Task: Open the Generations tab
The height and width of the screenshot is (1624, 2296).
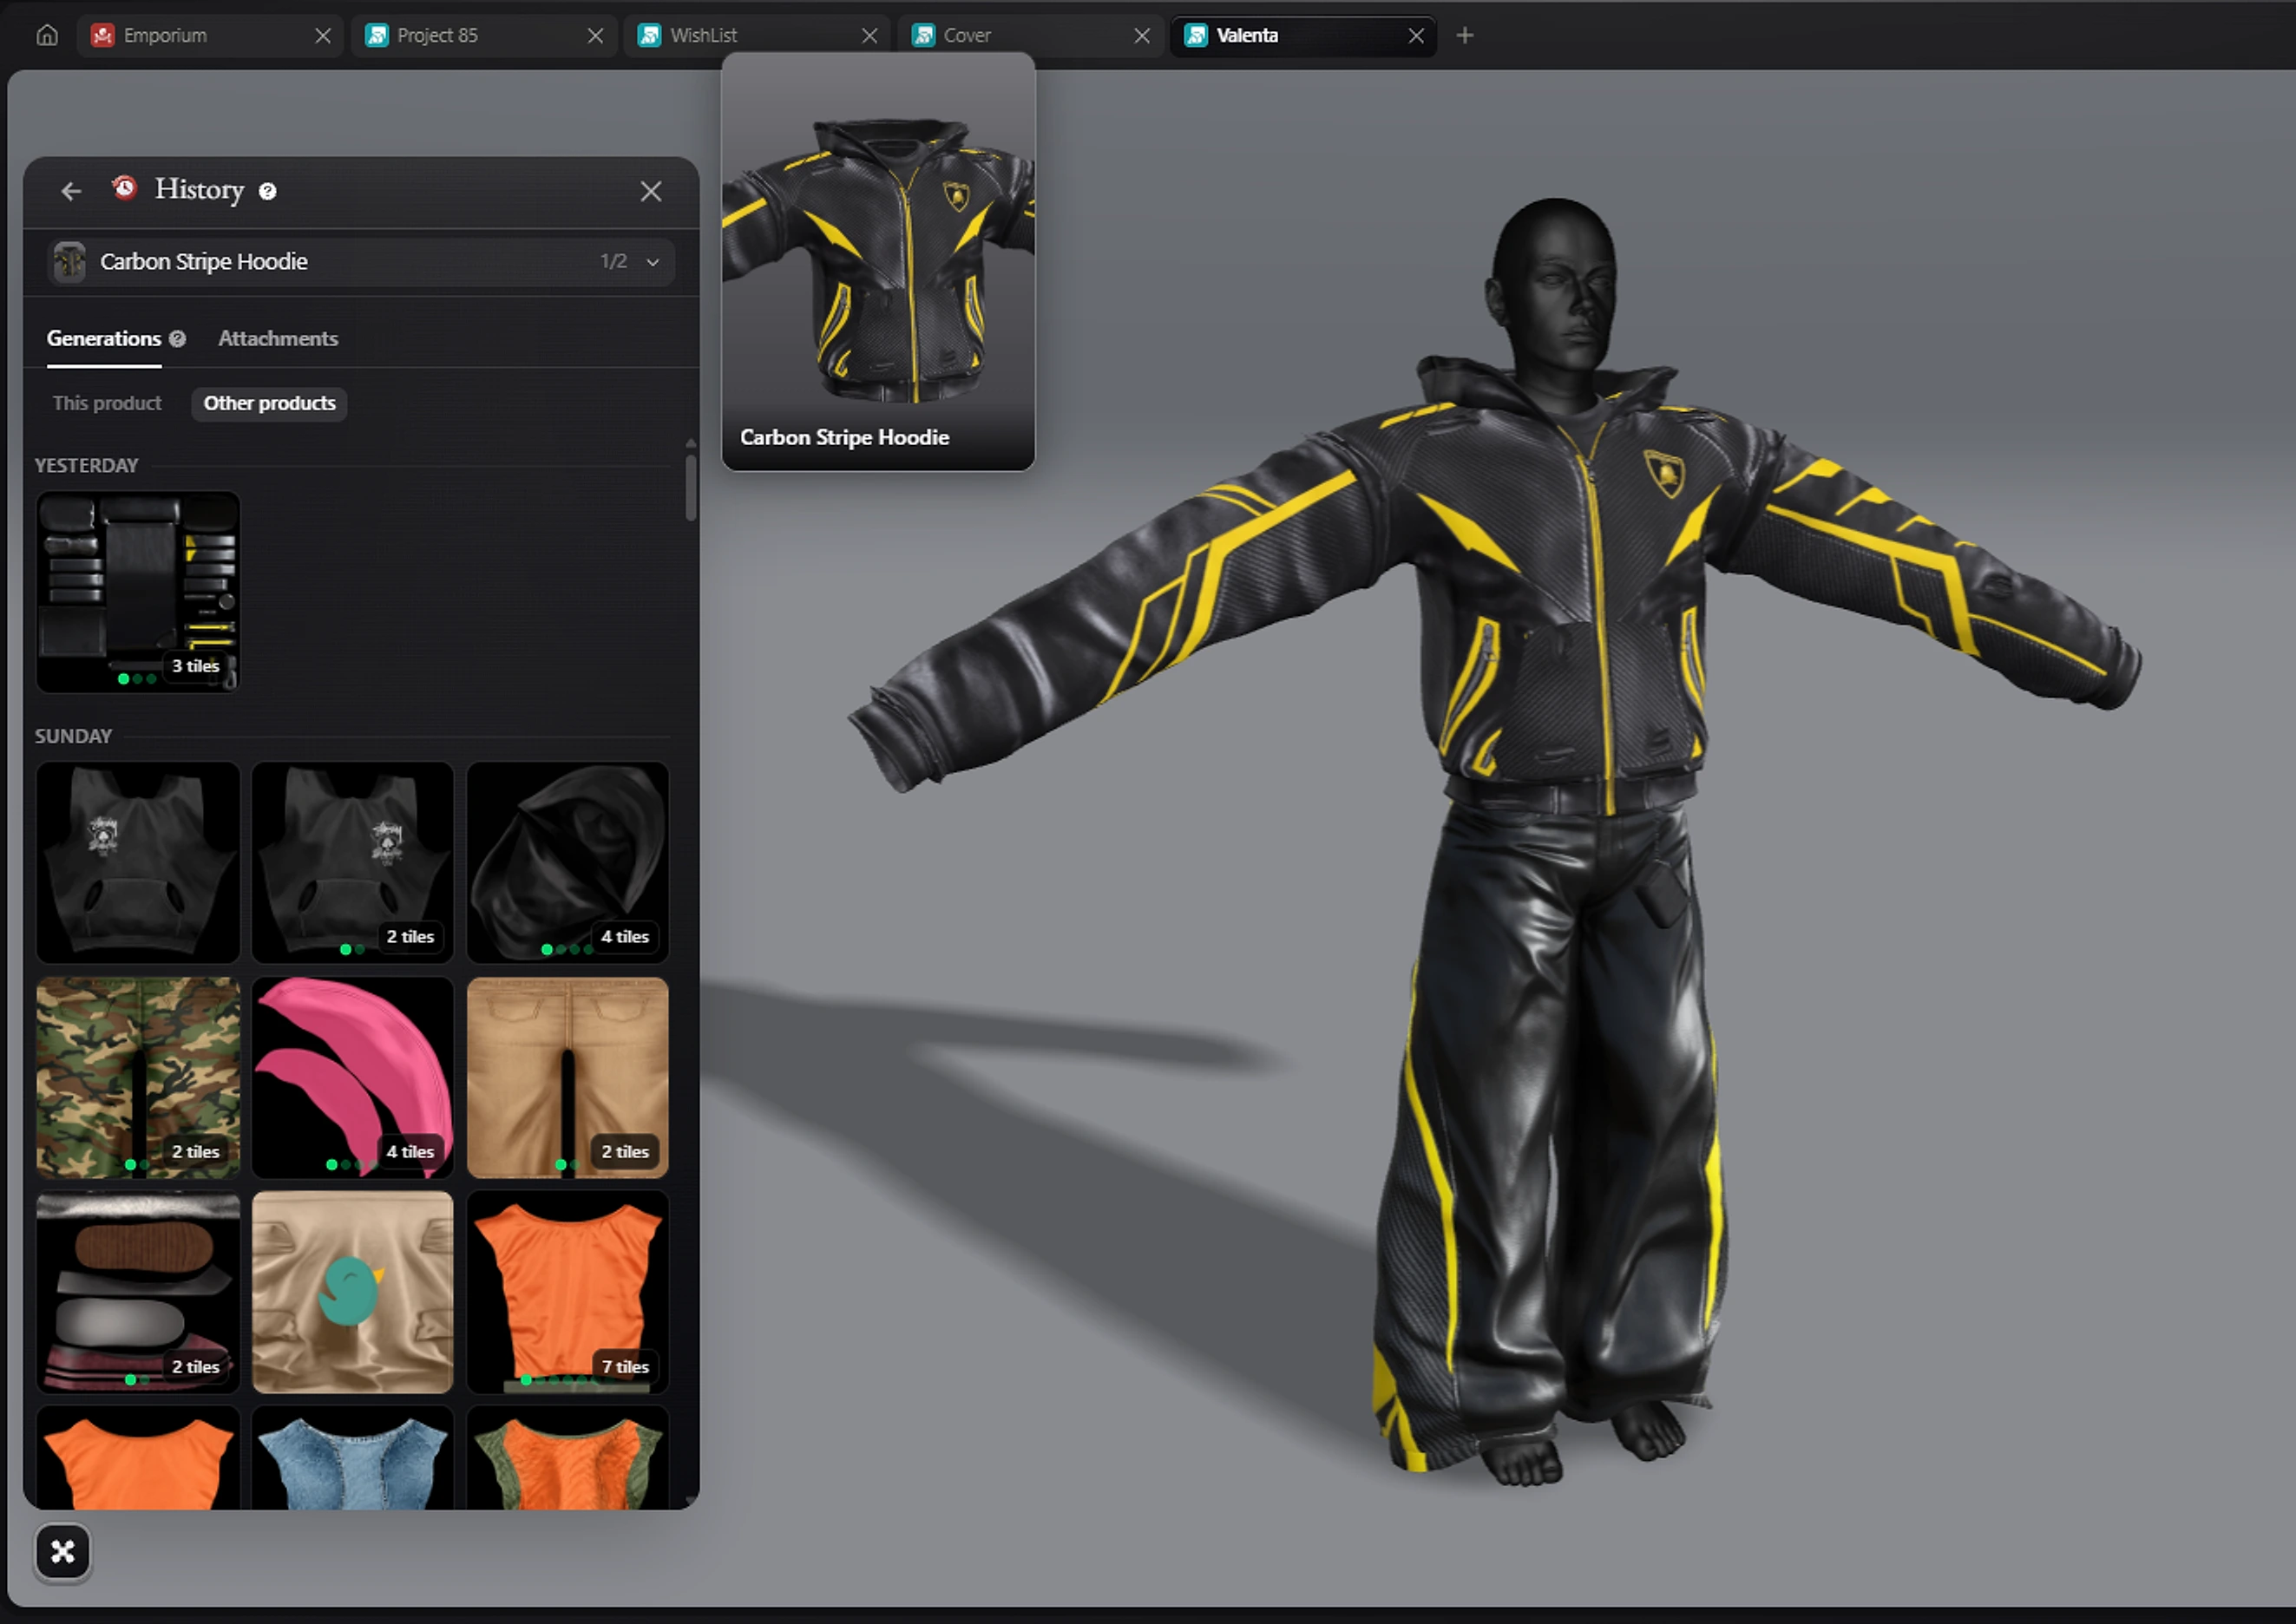Action: click(x=104, y=339)
